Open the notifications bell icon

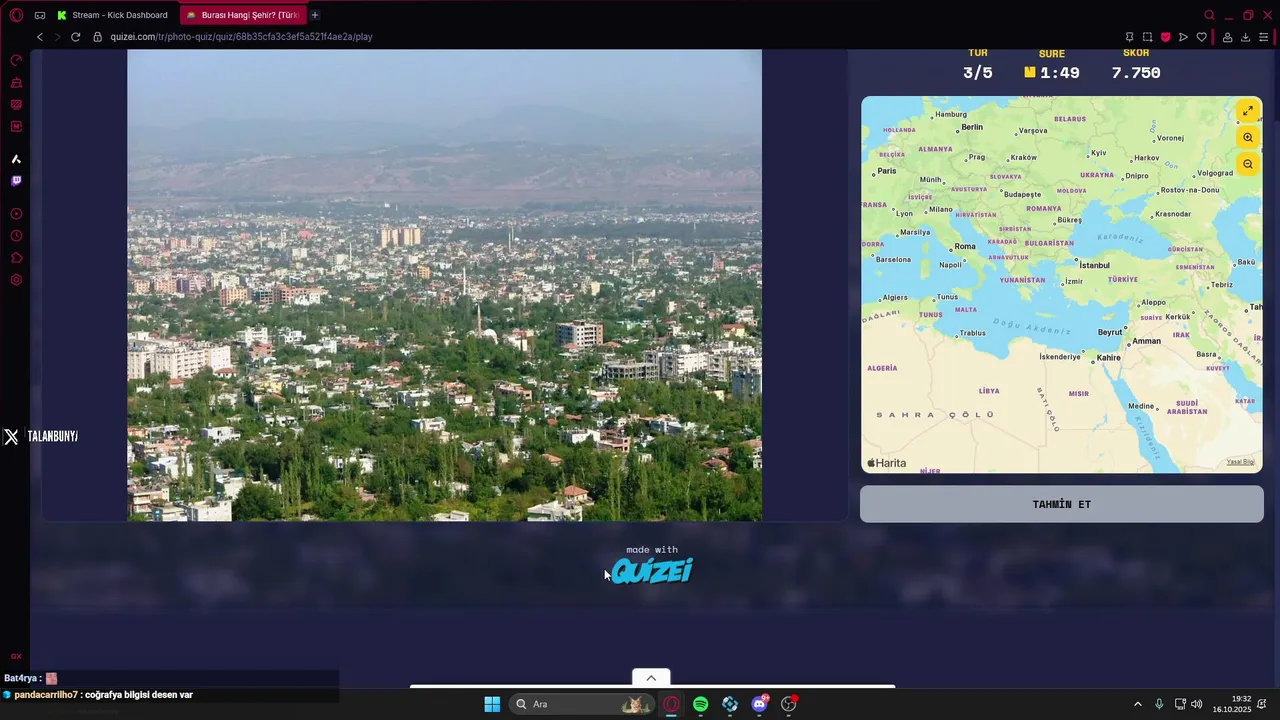(x=1262, y=704)
